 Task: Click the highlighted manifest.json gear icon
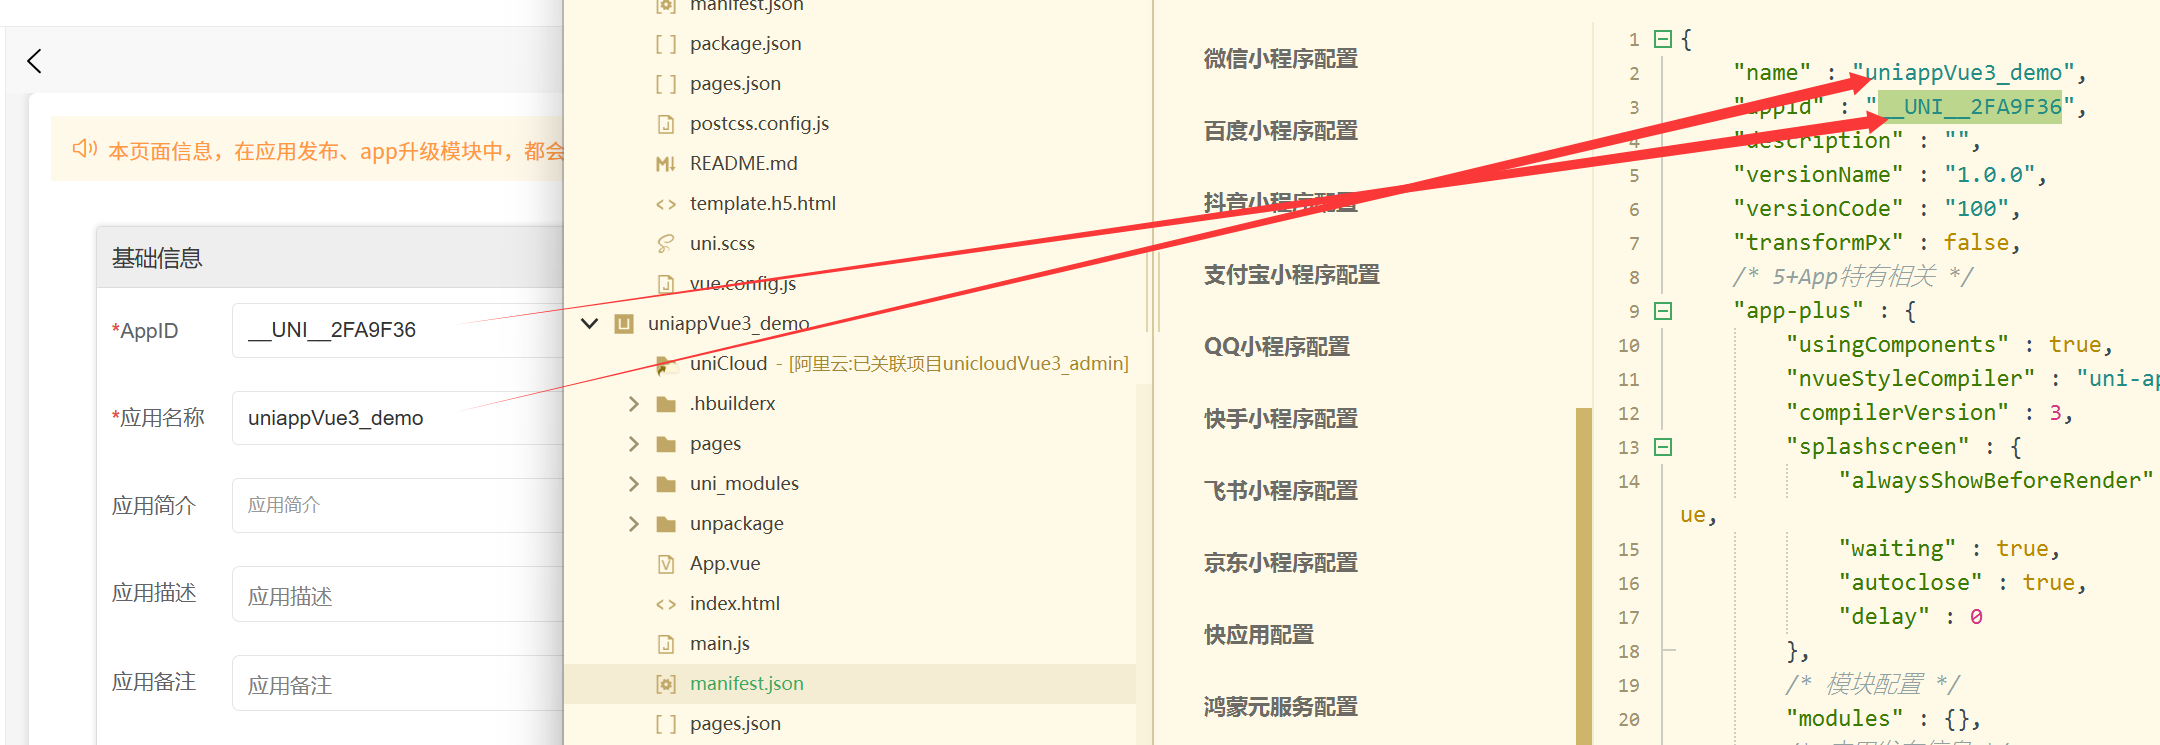pos(666,684)
